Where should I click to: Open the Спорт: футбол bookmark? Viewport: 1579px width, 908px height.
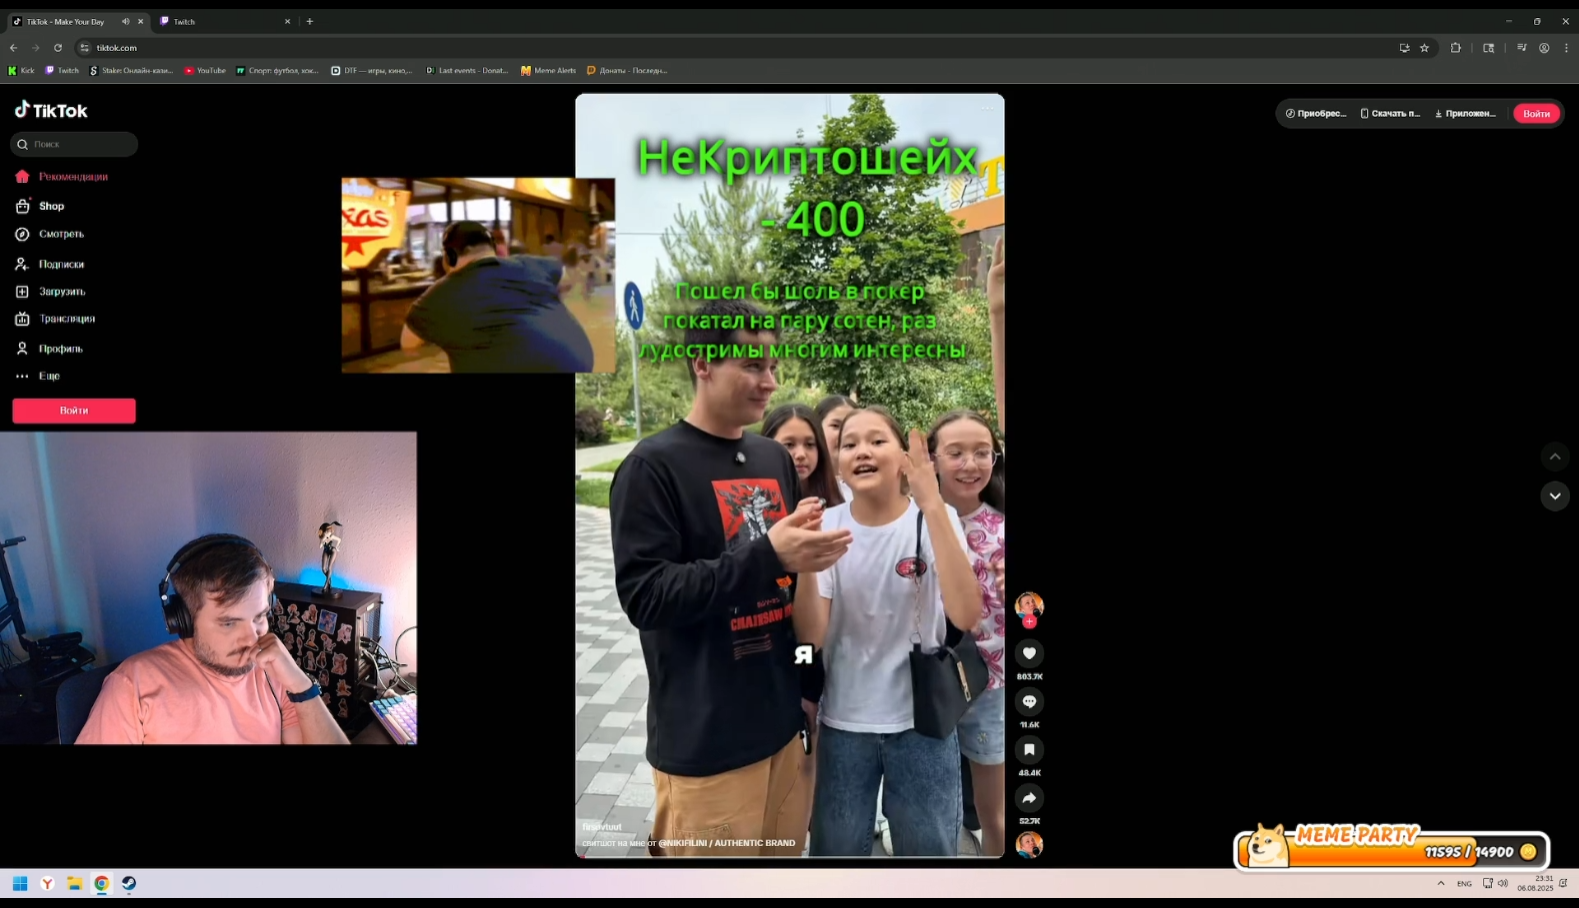pyautogui.click(x=278, y=71)
